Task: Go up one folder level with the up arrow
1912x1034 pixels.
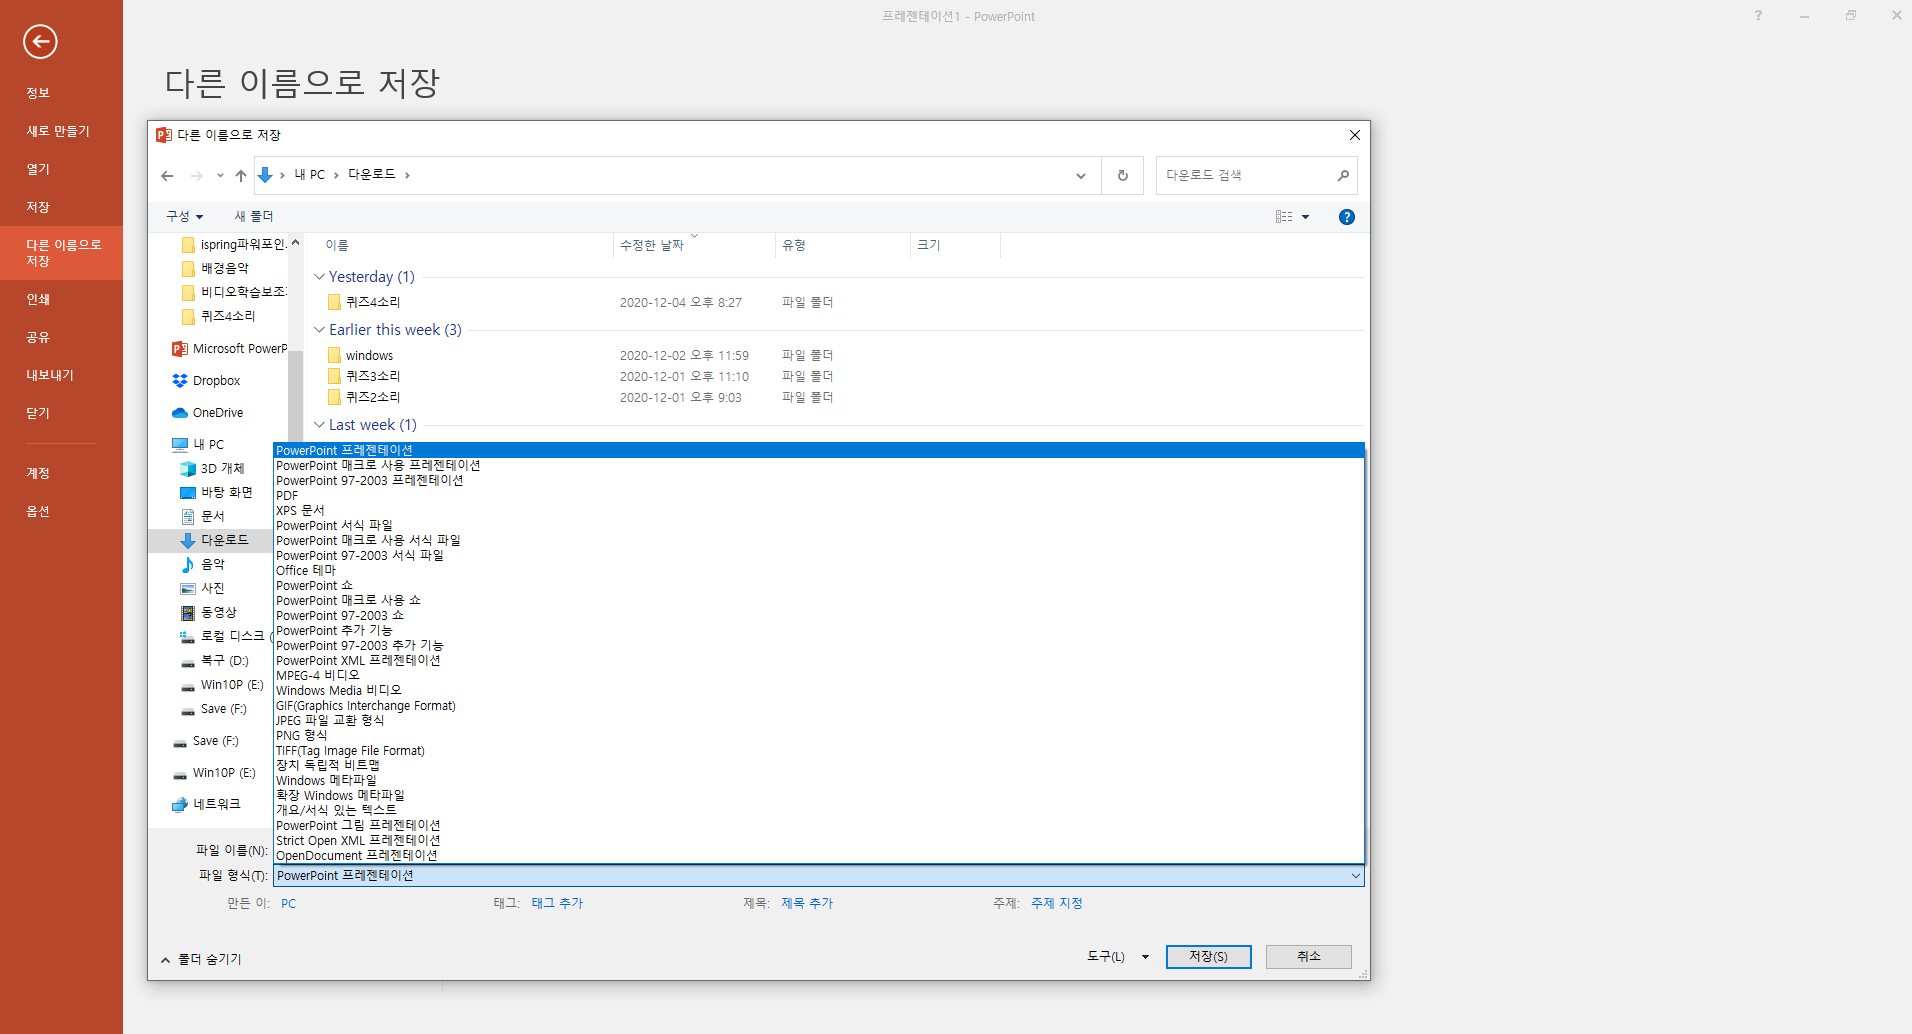Action: click(241, 176)
